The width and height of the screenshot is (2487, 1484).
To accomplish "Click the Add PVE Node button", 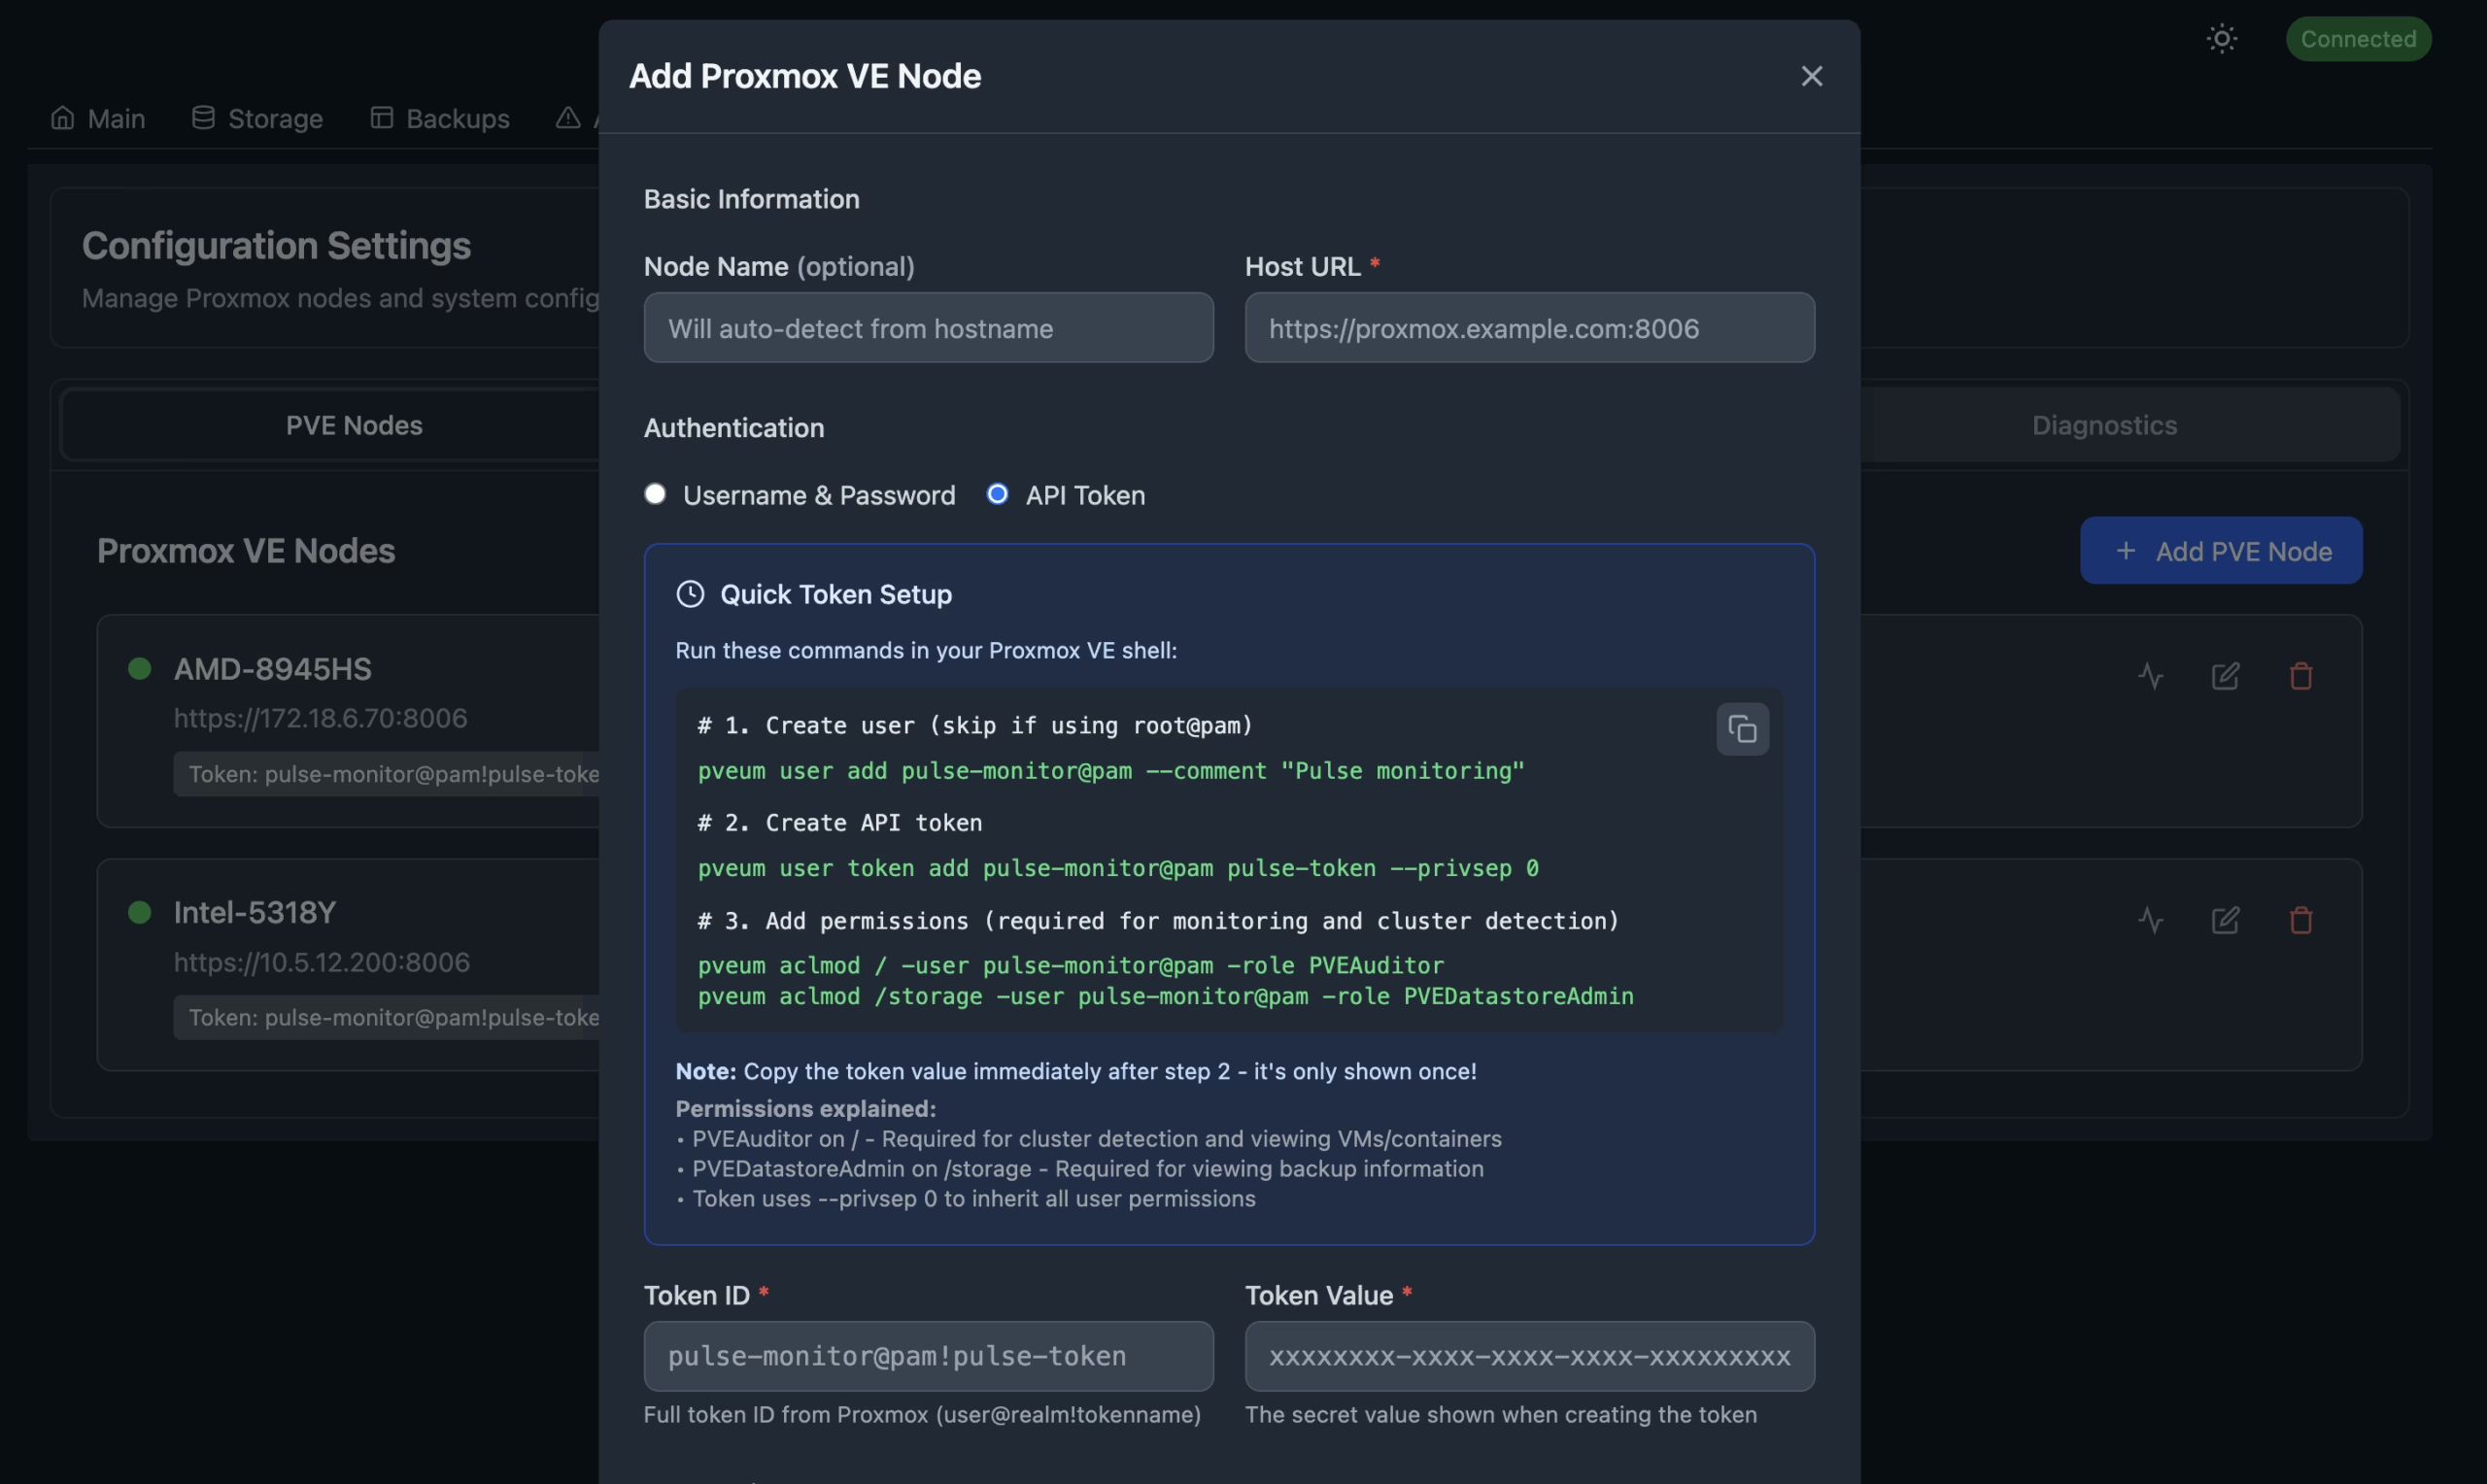I will [x=2221, y=550].
